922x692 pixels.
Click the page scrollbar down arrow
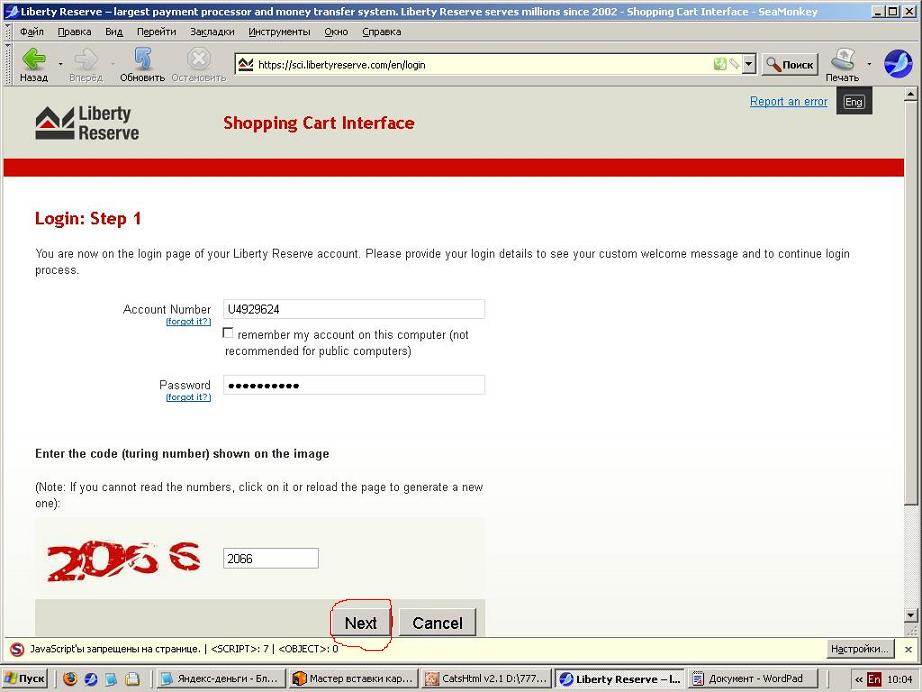[x=911, y=616]
